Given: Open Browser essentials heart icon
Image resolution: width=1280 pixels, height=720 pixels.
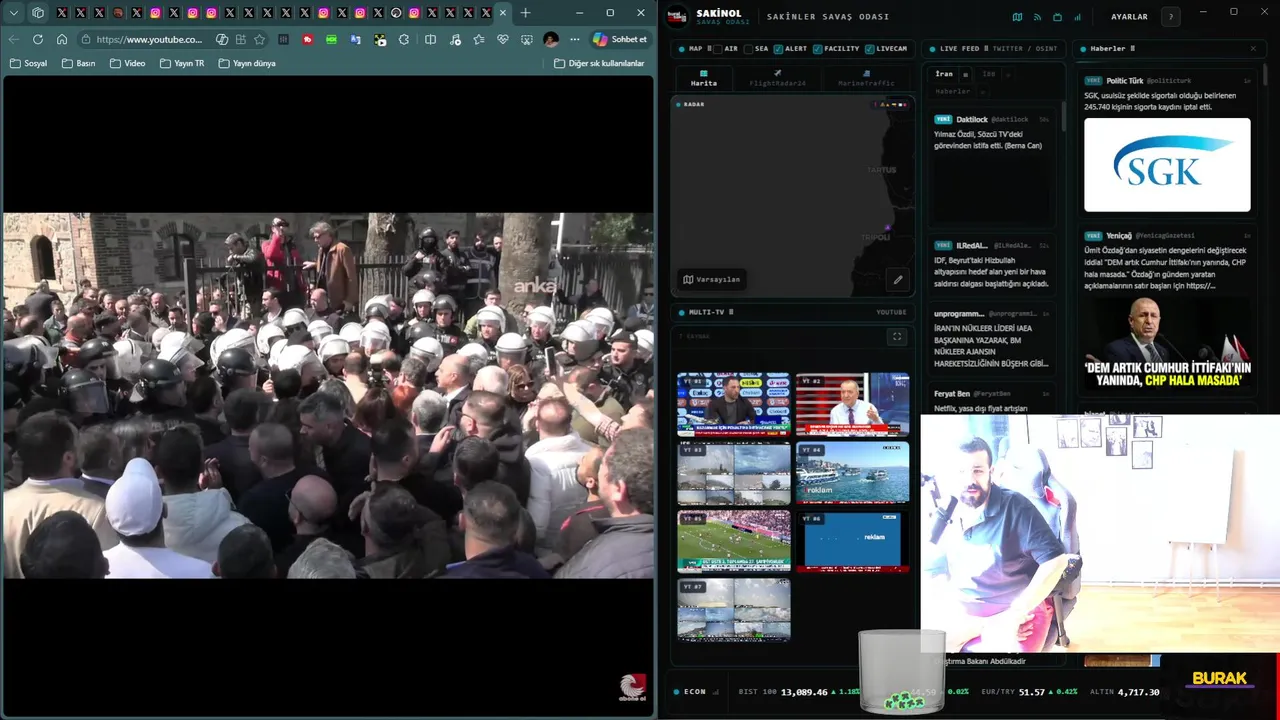Looking at the screenshot, I should coord(502,39).
